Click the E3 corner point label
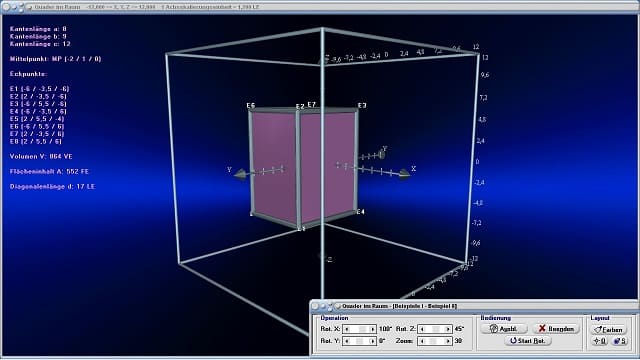Screen dimensions: 640x360 [362, 105]
